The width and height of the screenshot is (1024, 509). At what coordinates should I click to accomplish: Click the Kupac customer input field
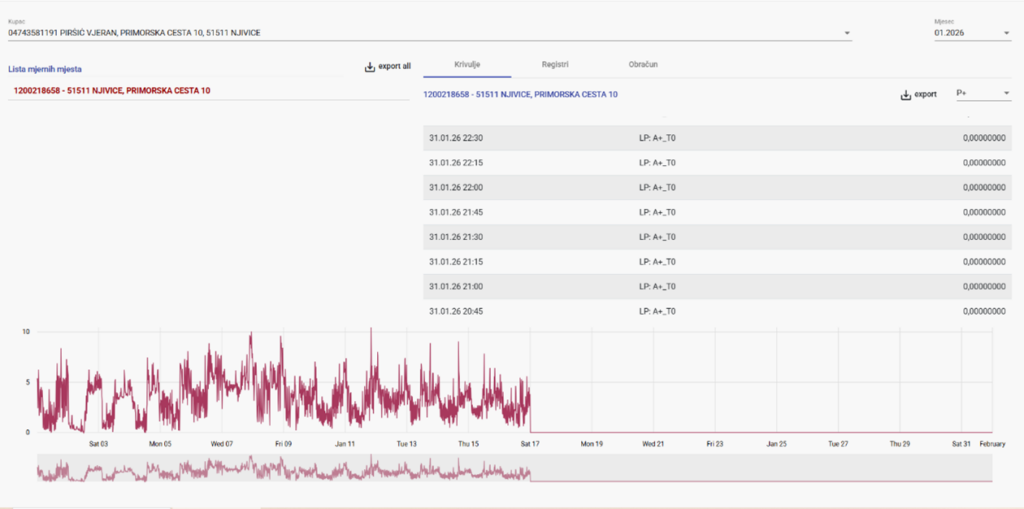click(x=420, y=33)
